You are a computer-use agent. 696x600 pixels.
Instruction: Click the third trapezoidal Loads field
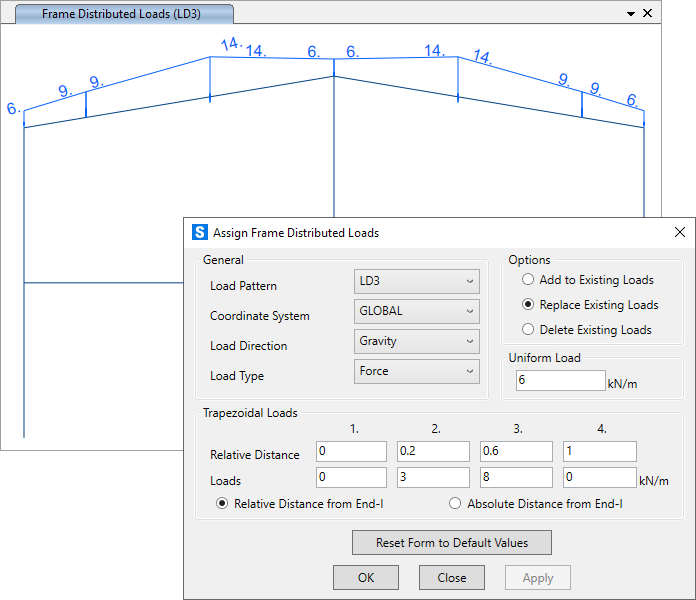point(516,478)
